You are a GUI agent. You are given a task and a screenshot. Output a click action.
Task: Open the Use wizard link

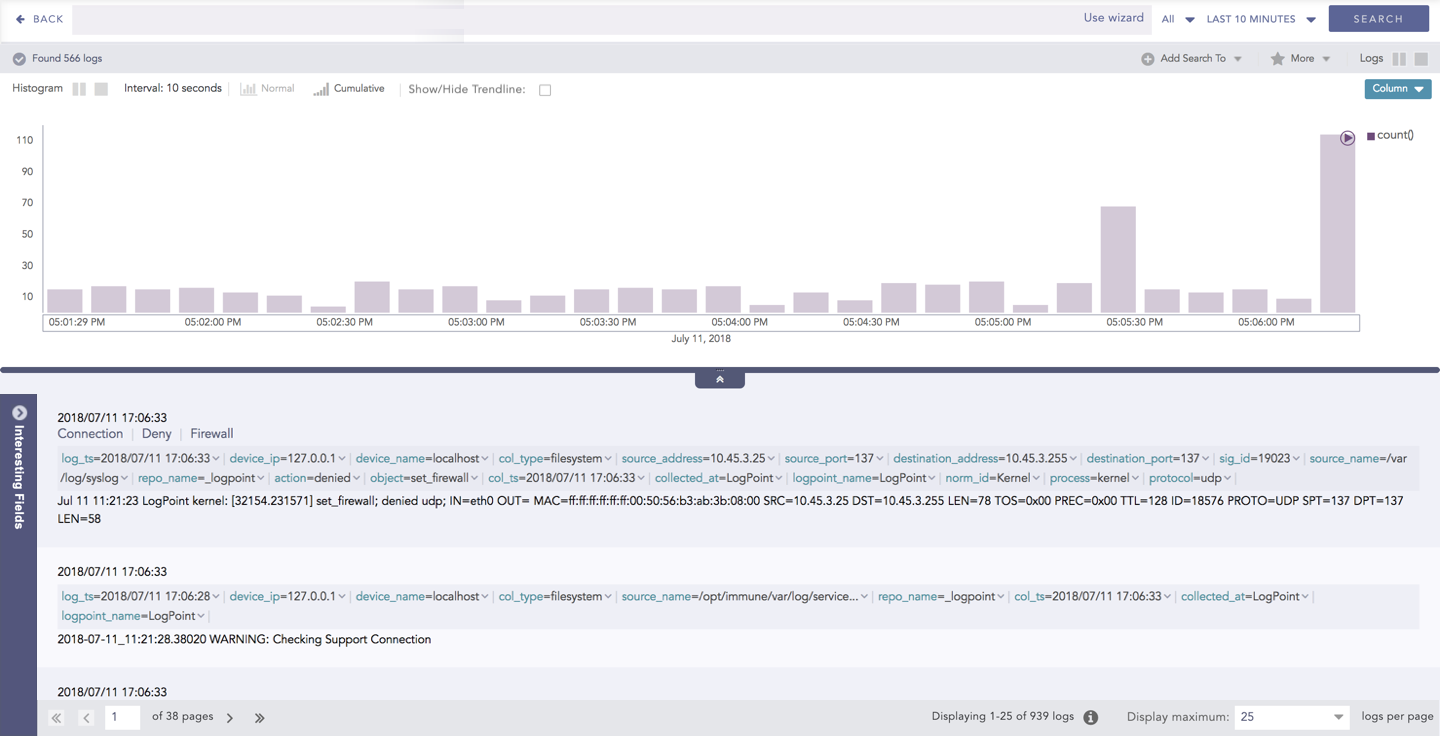pyautogui.click(x=1113, y=18)
